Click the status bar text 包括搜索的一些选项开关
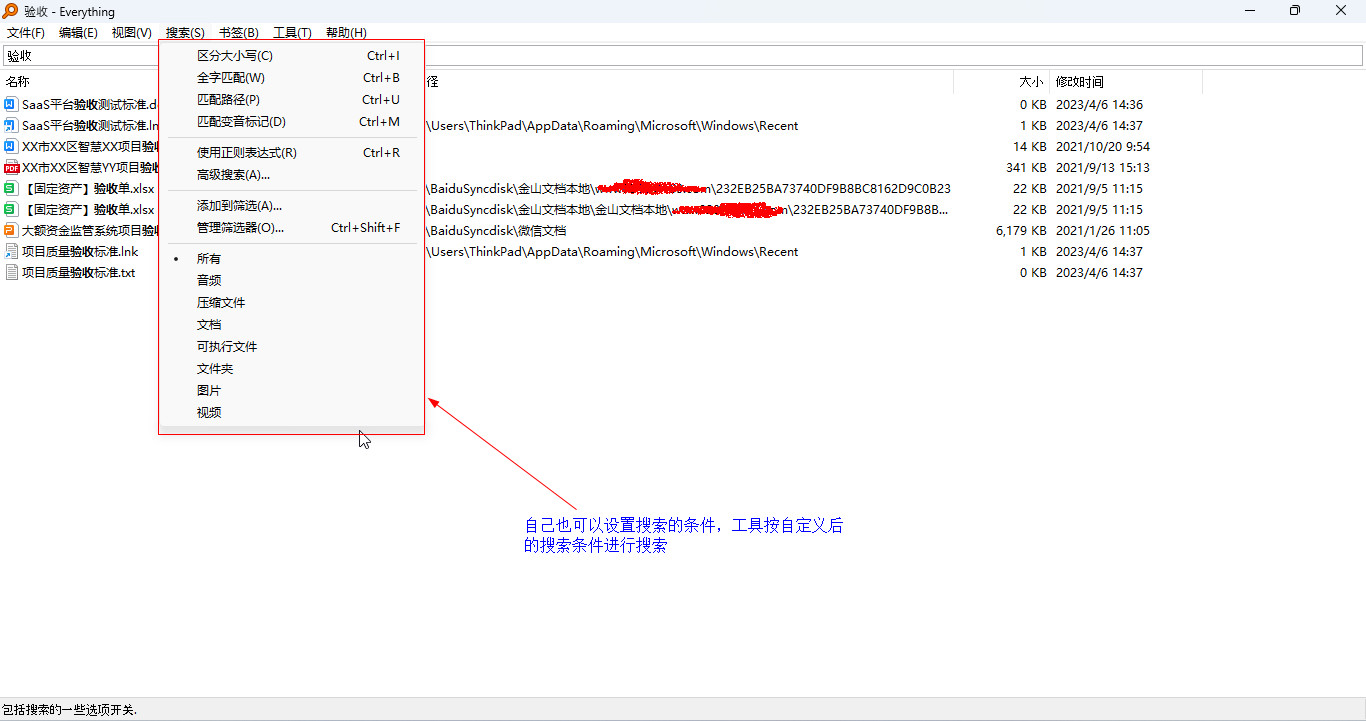1366x721 pixels. (69, 711)
